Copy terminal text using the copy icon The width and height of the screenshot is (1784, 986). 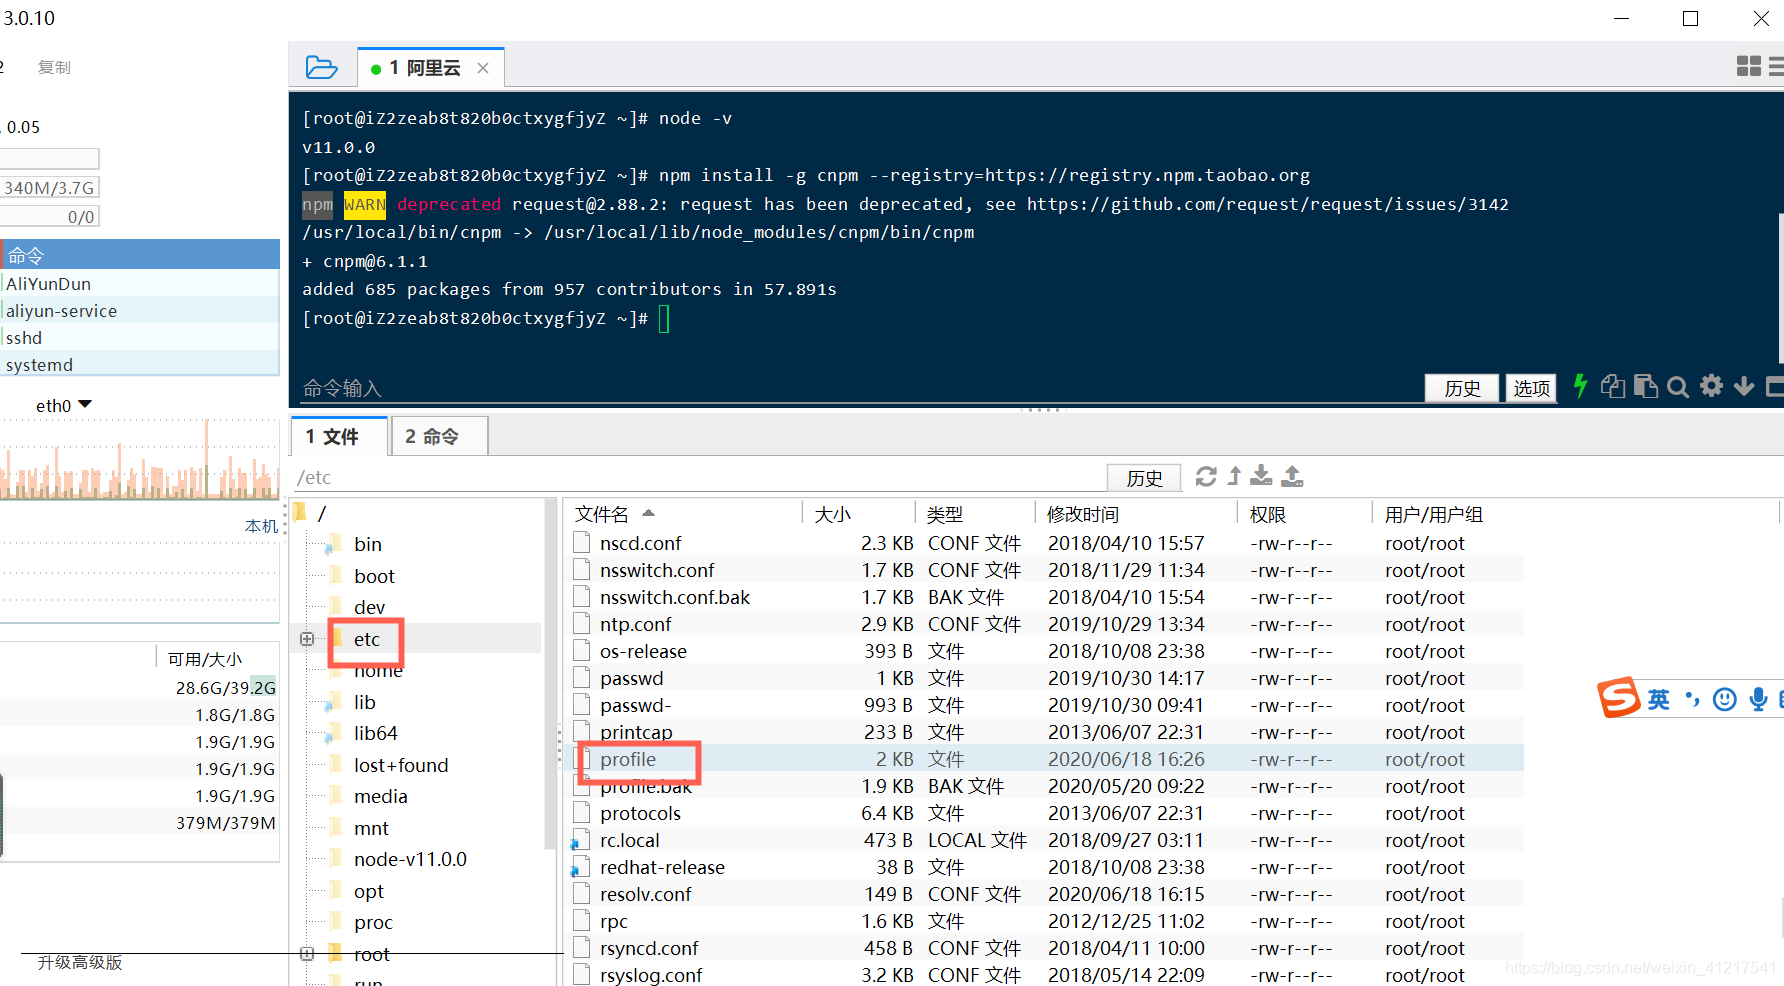coord(1612,387)
